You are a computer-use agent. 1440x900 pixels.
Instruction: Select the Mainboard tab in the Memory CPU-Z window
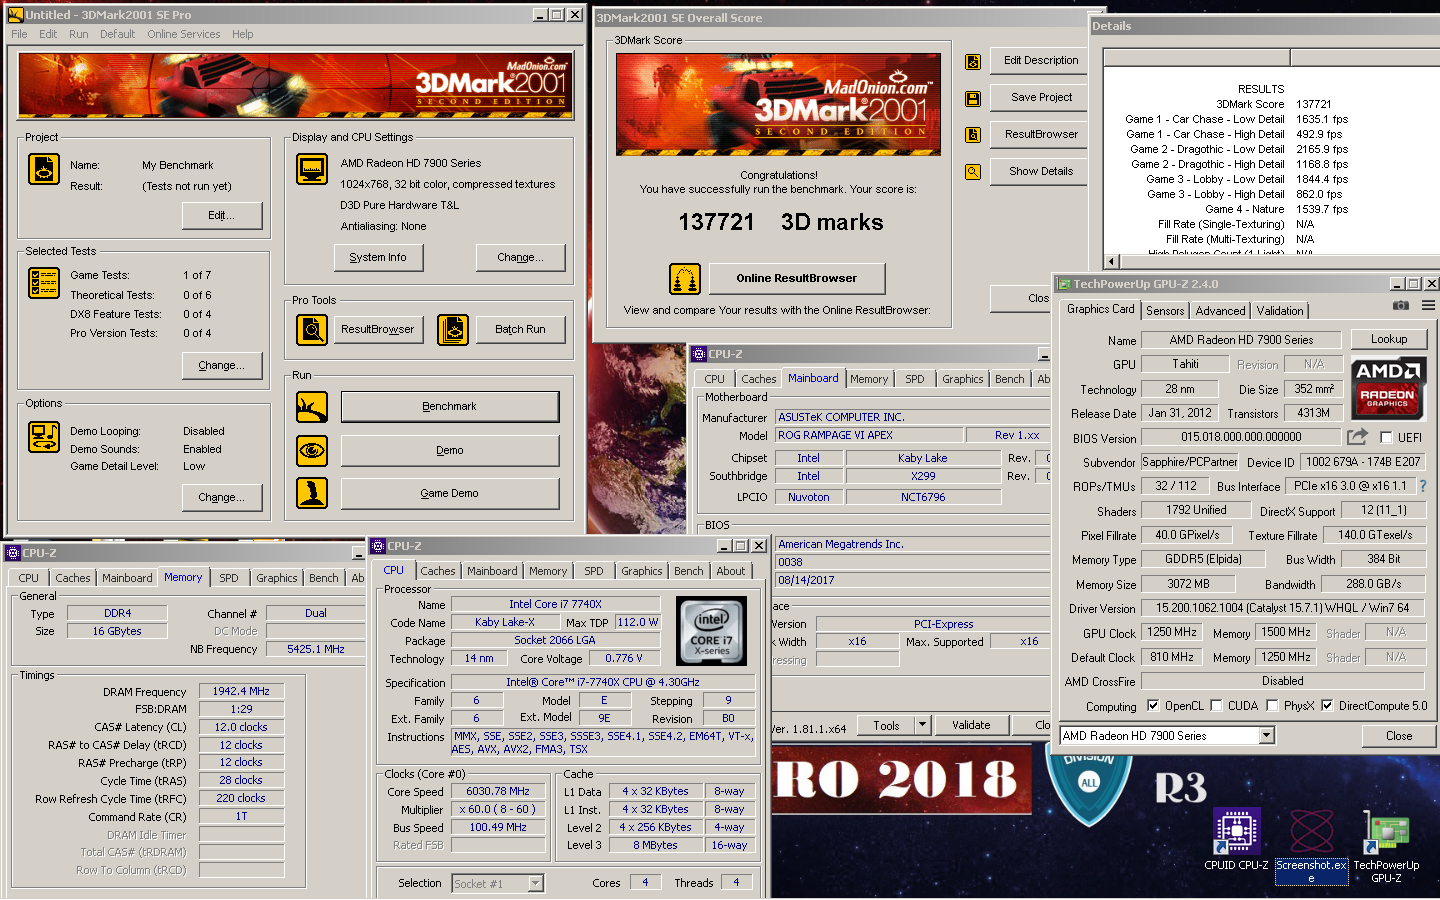point(127,578)
